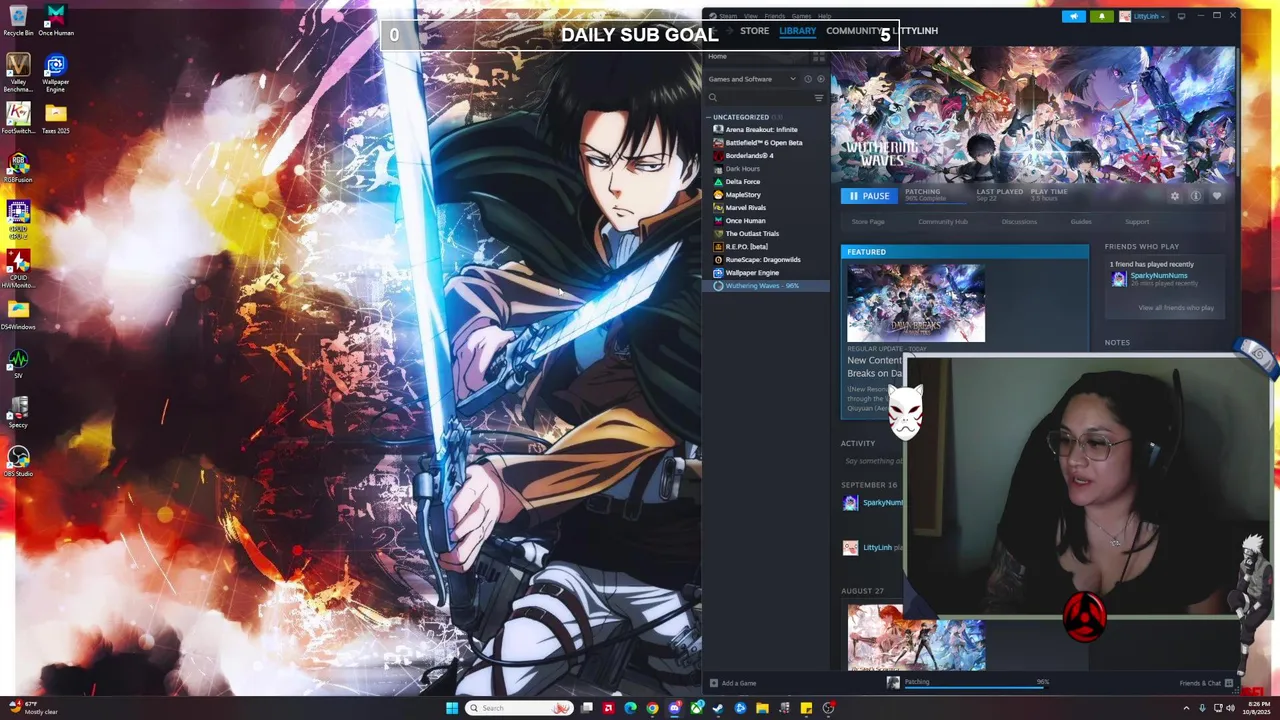1280x720 pixels.
Task: Click Add a Game button
Action: tap(733, 683)
